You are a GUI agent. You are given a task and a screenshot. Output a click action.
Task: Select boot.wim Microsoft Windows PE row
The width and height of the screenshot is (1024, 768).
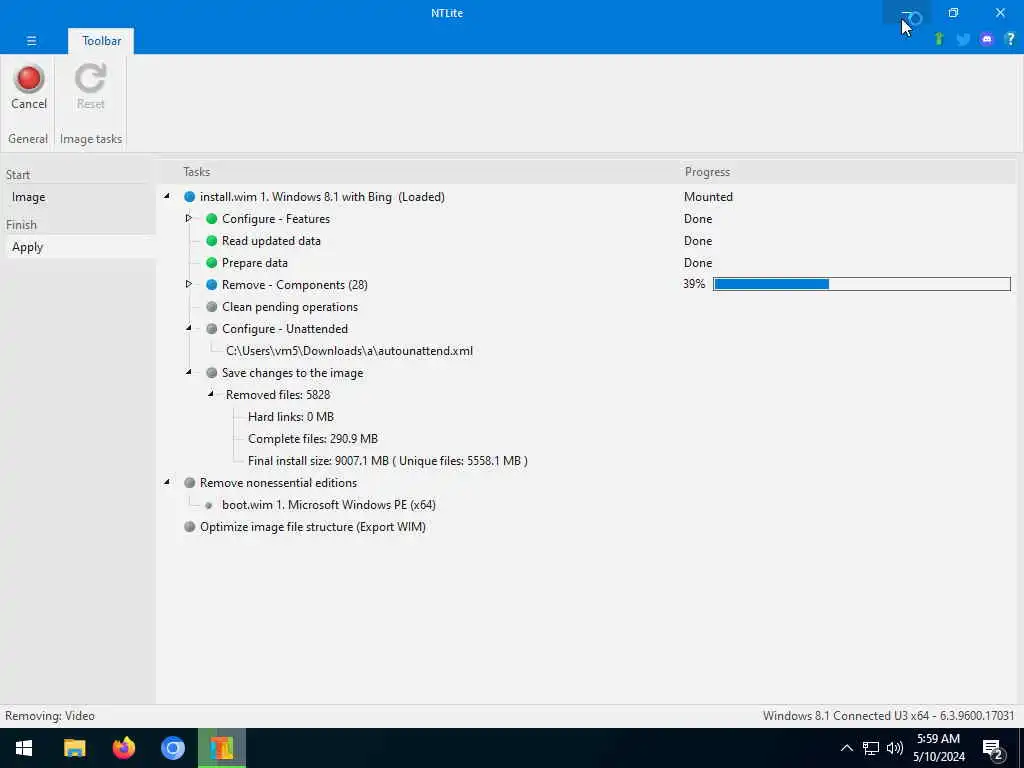click(x=328, y=505)
